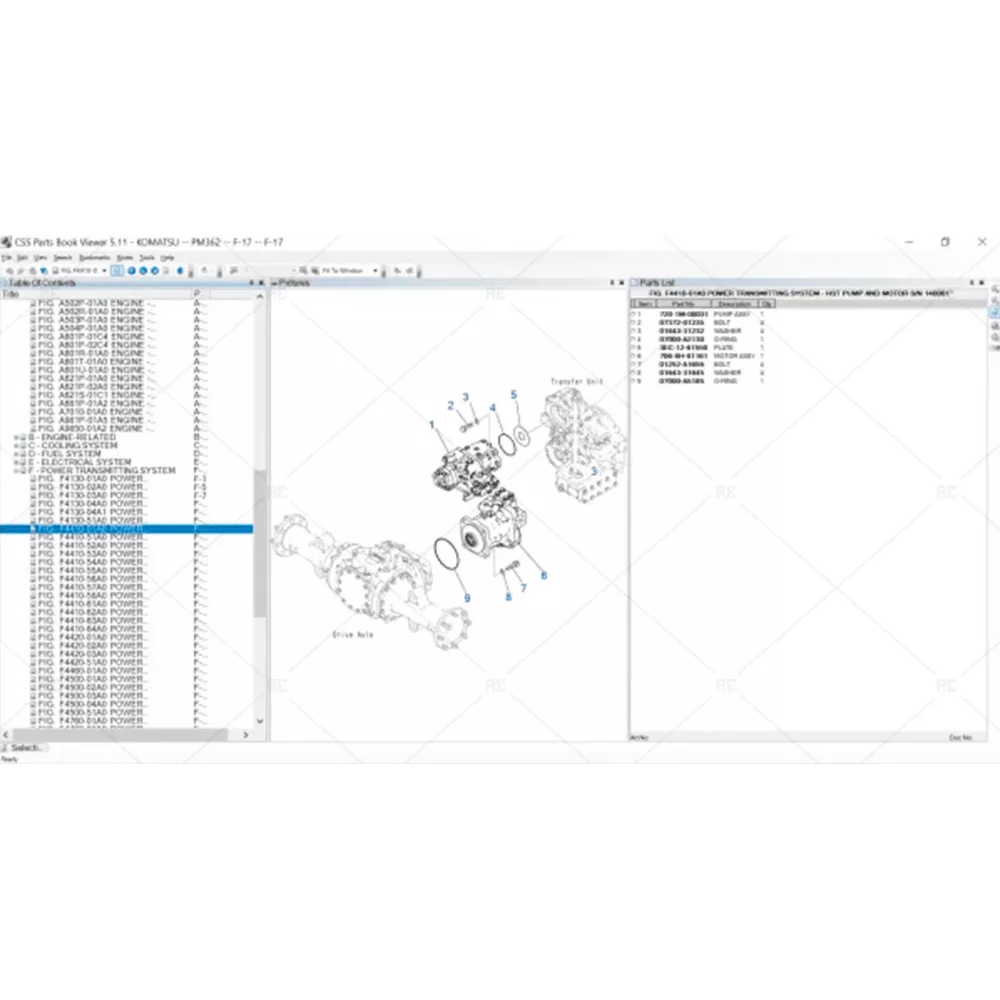The height and width of the screenshot is (1000, 1000).
Task: Open the Help menu
Action: click(168, 257)
